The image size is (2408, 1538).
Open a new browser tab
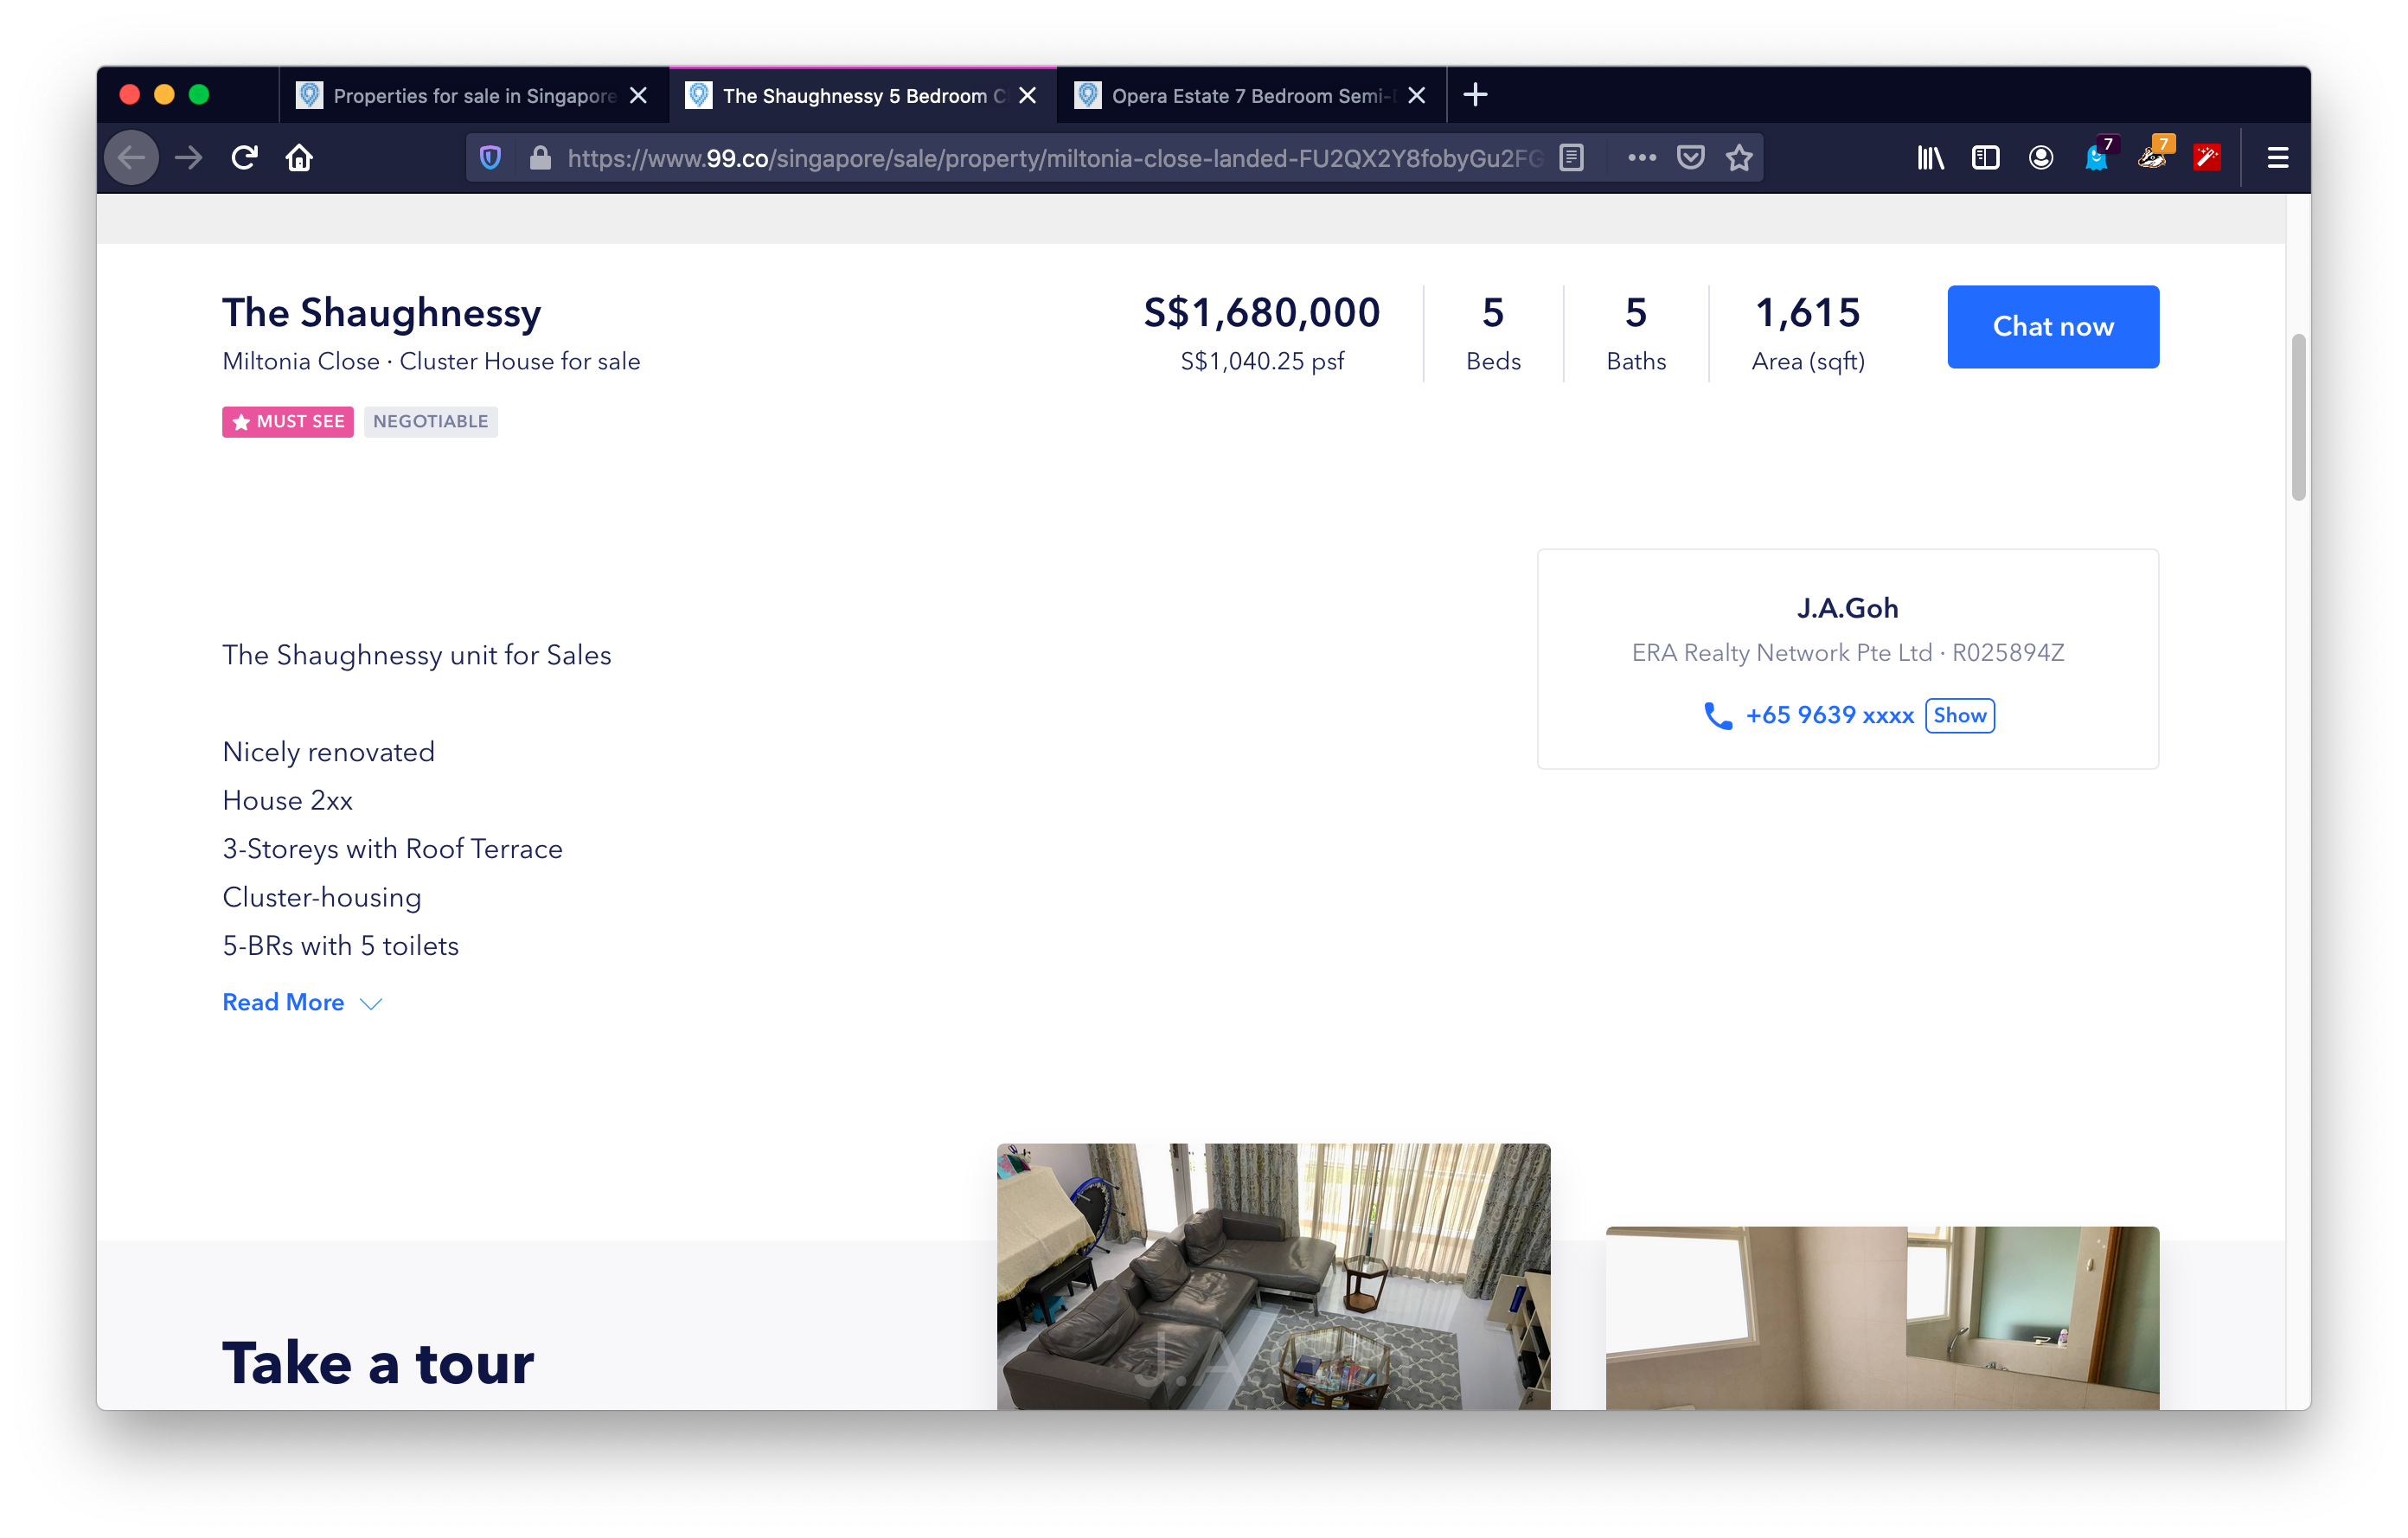(x=1475, y=95)
